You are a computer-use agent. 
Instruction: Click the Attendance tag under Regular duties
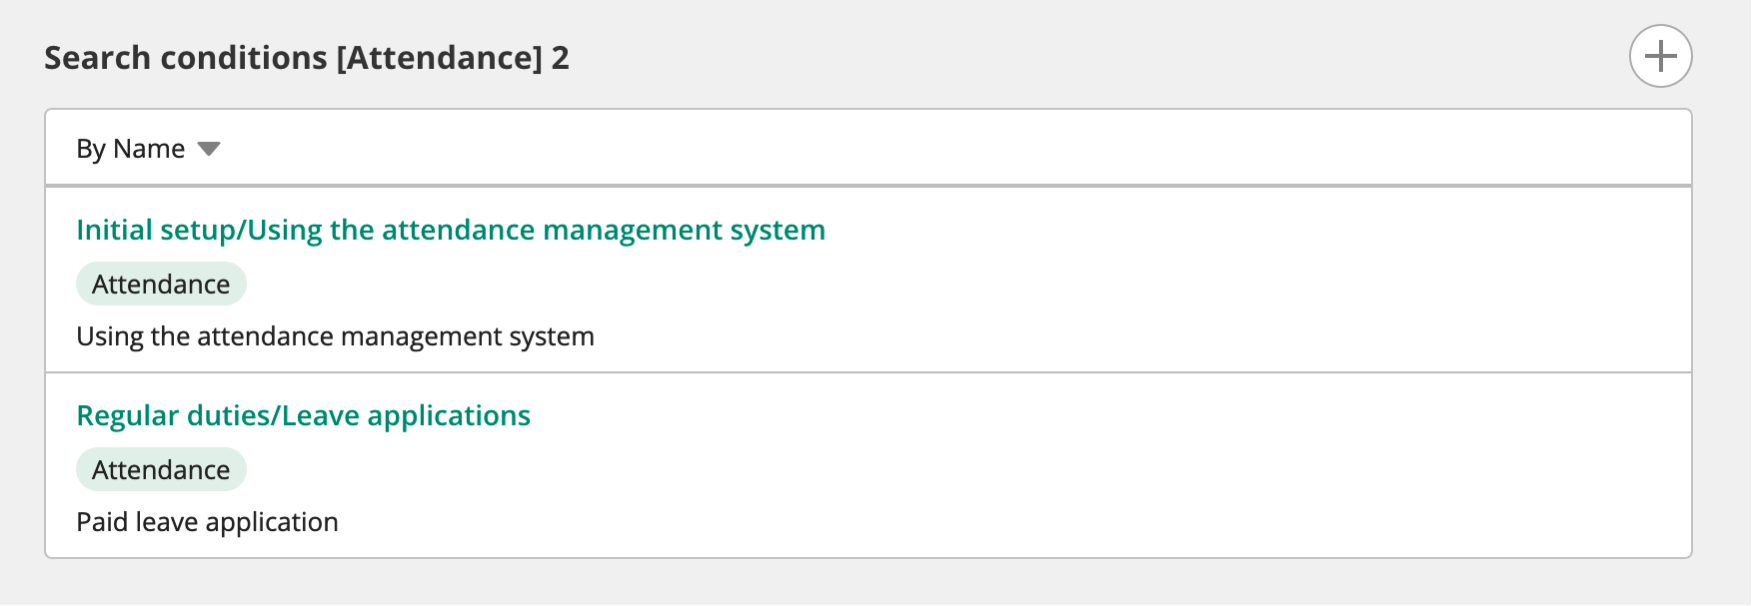click(161, 470)
